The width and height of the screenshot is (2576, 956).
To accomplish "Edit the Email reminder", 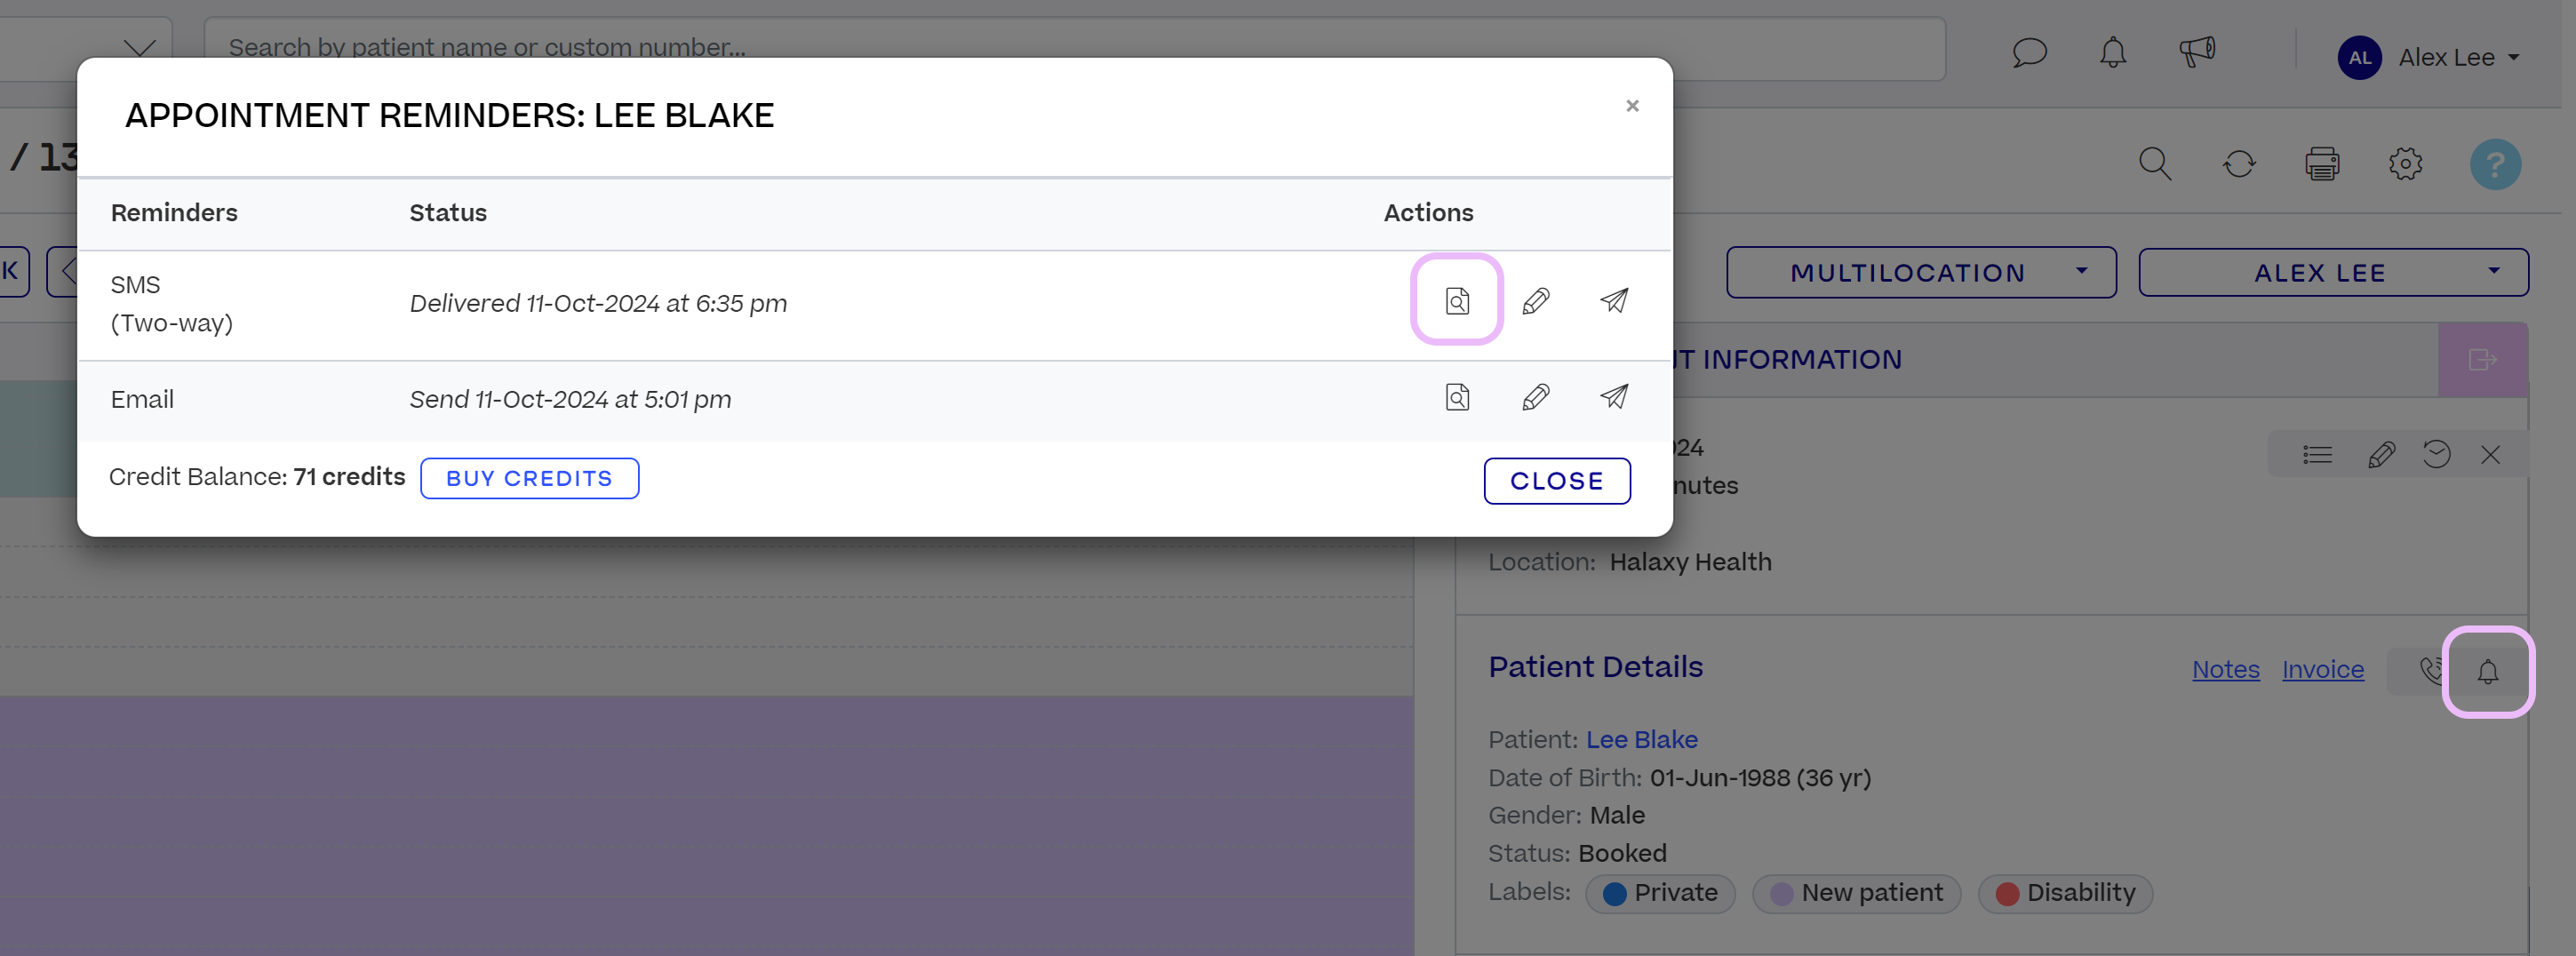I will click(1536, 397).
